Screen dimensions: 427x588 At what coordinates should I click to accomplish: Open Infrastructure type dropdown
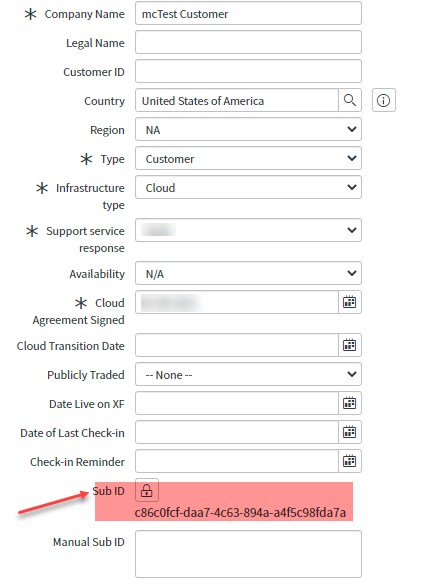(x=248, y=187)
